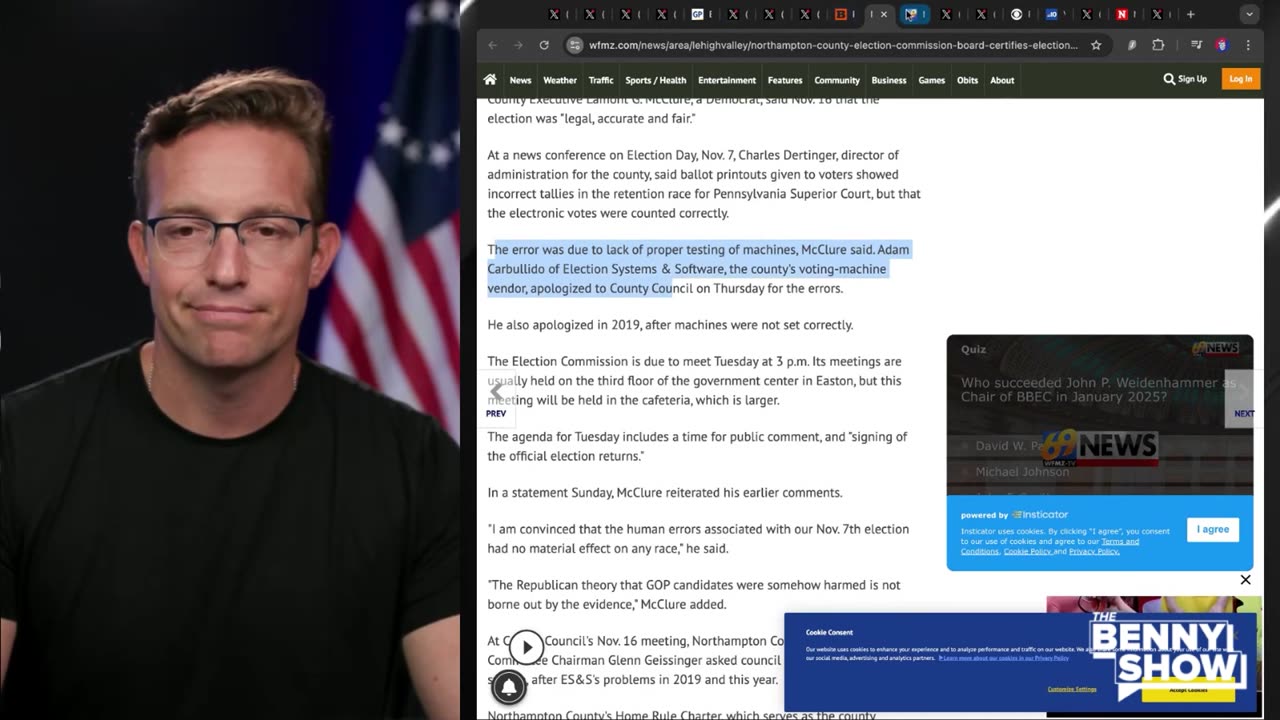This screenshot has height=720, width=1280.
Task: Click the notification bell icon
Action: pos(509,686)
